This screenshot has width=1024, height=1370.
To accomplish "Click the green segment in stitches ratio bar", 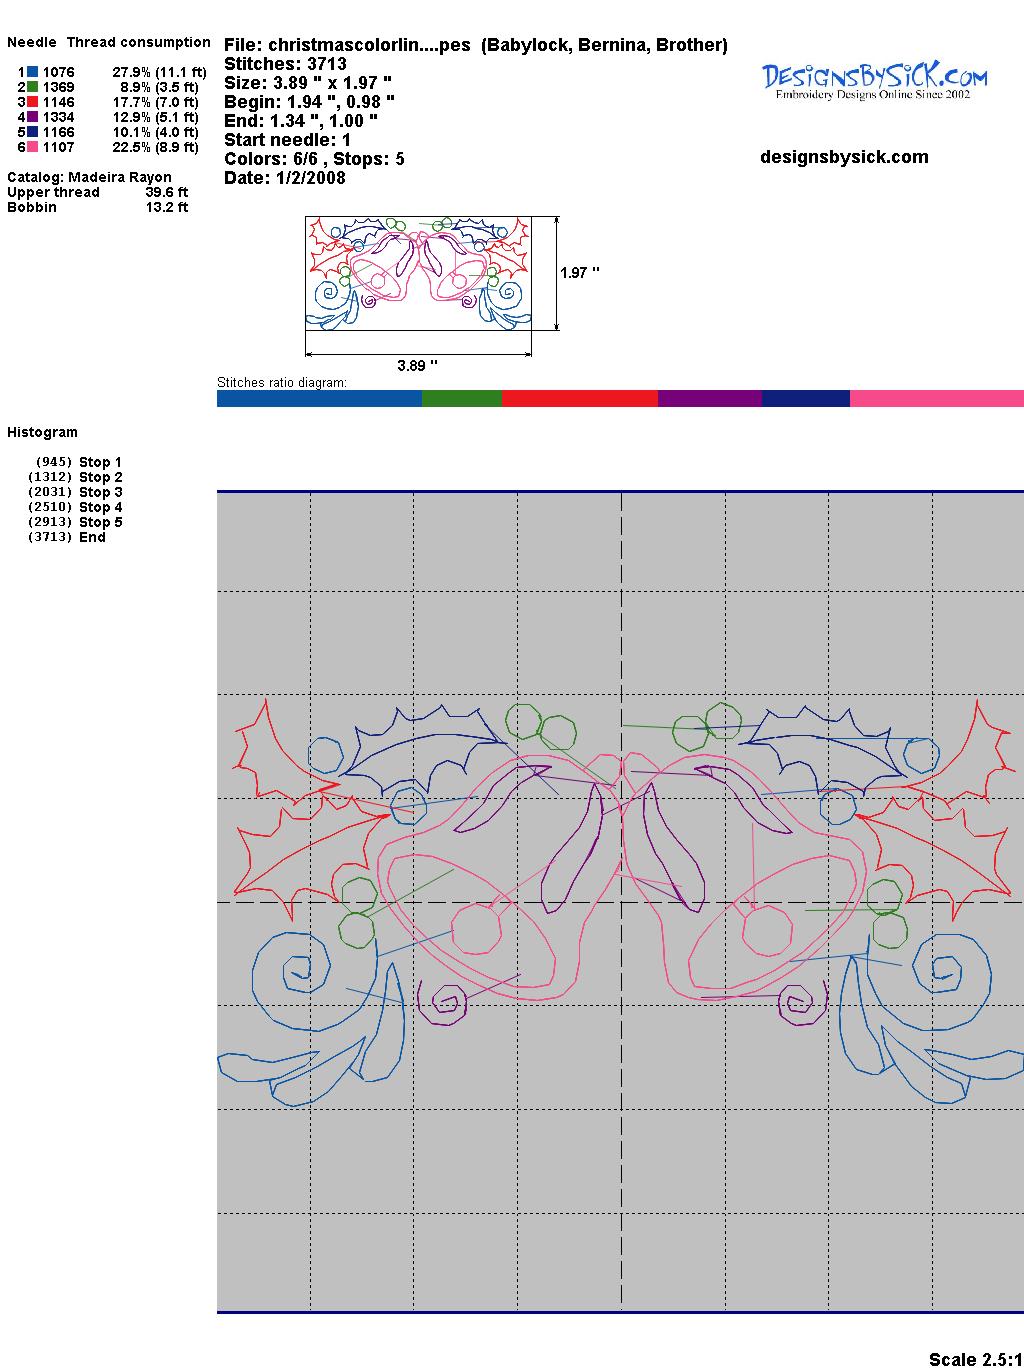I will pyautogui.click(x=461, y=399).
